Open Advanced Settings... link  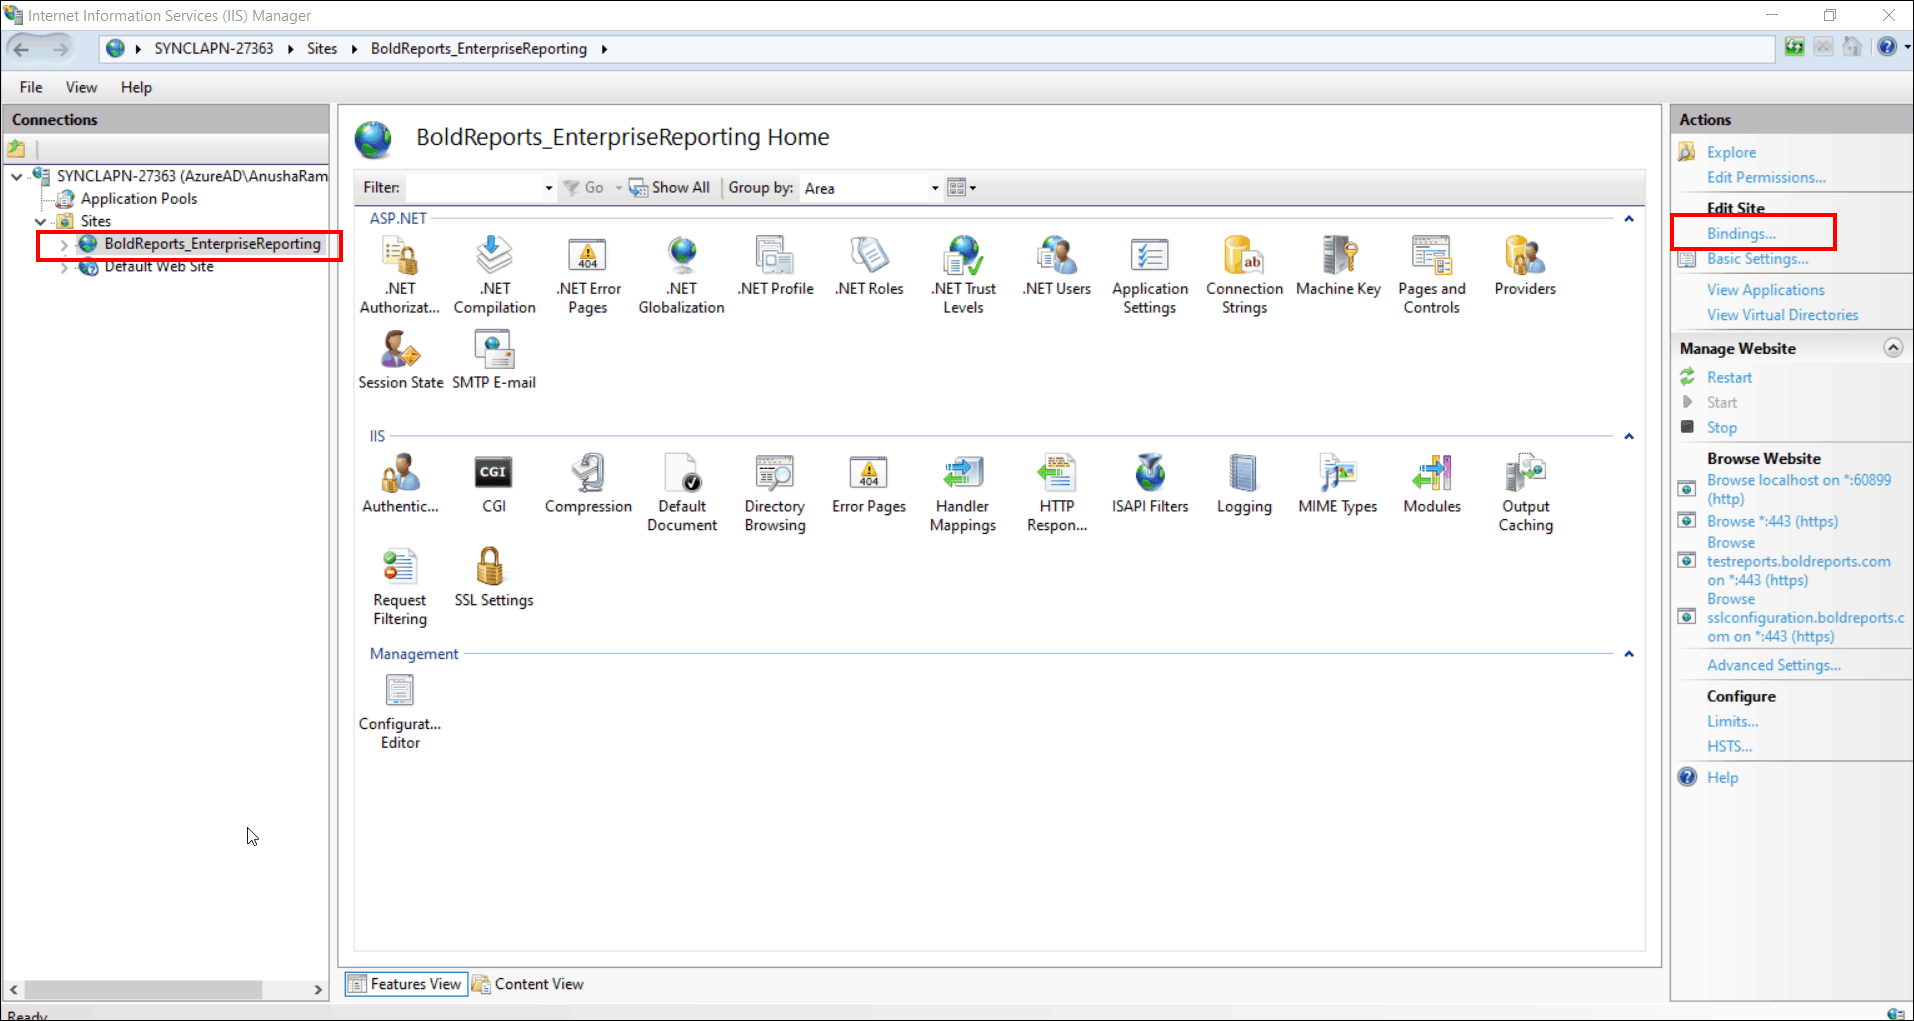pyautogui.click(x=1773, y=665)
